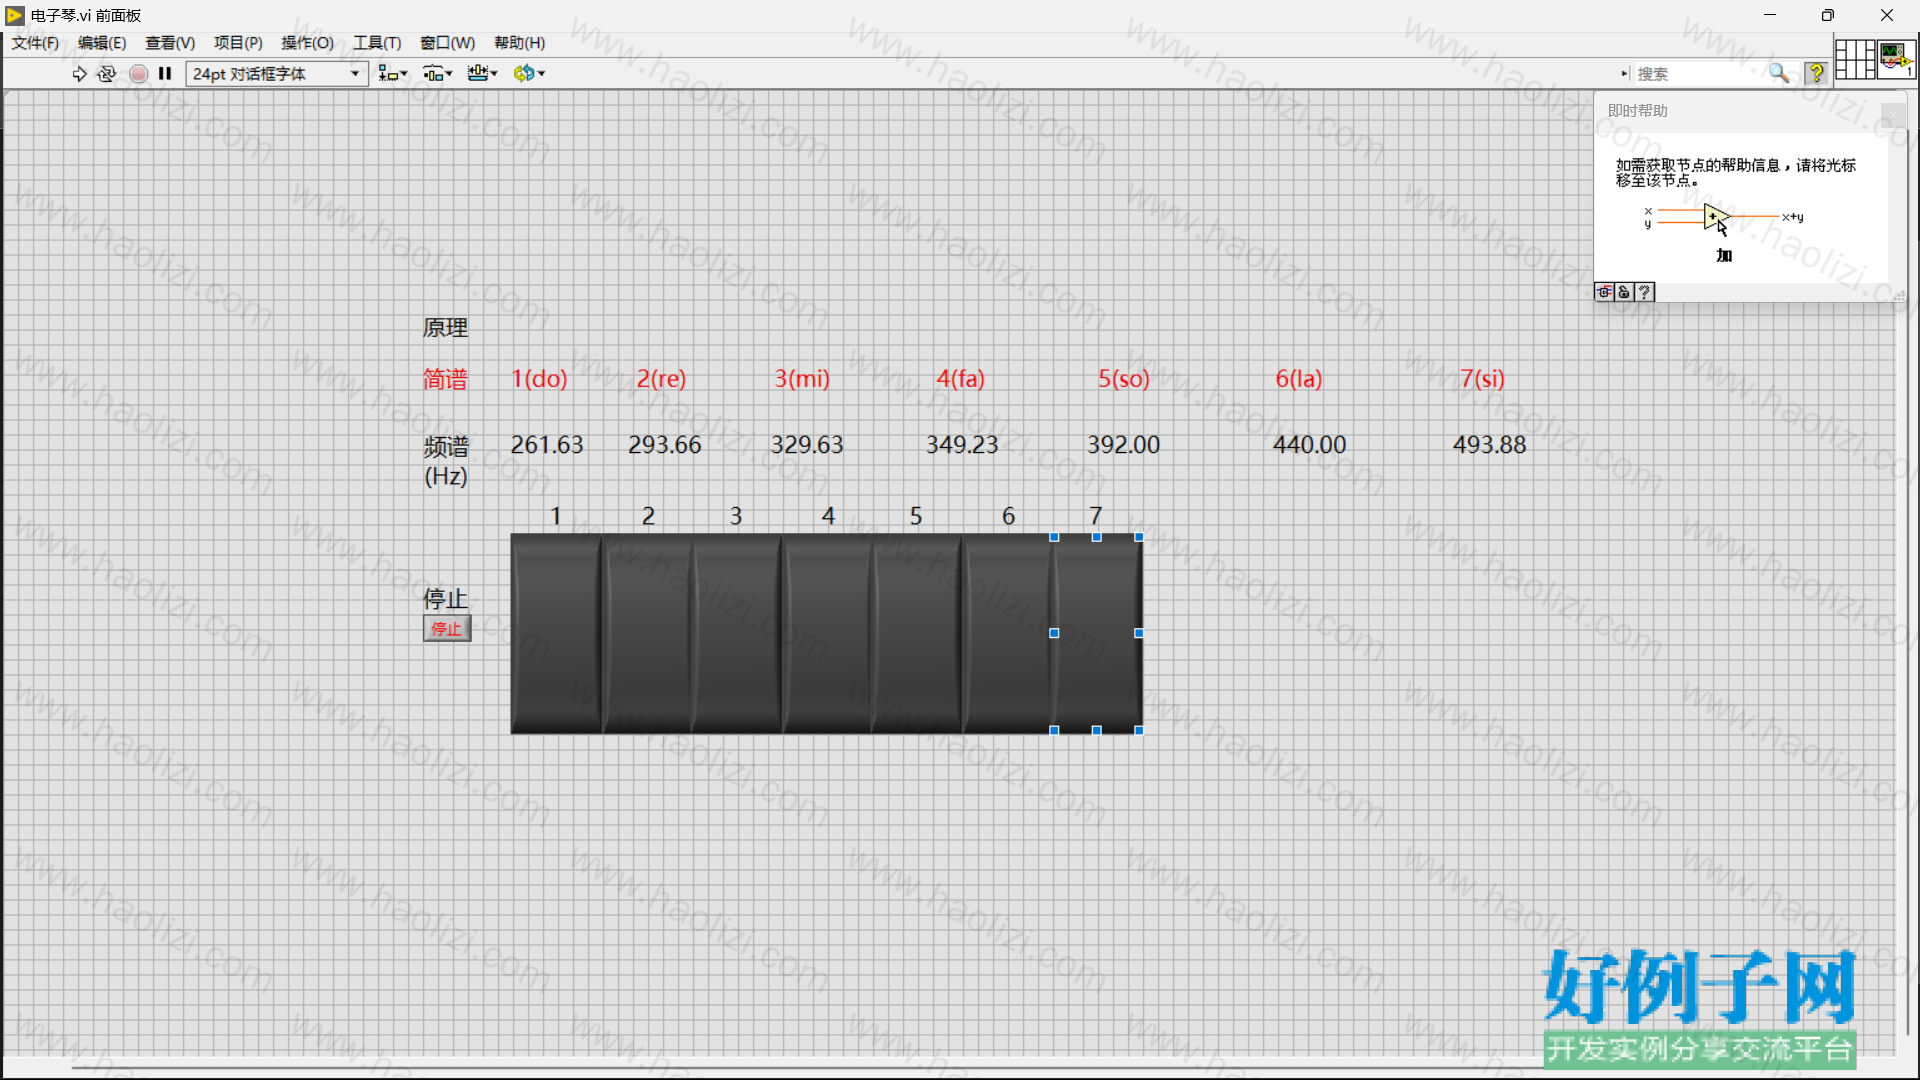The width and height of the screenshot is (1920, 1080).
Task: Open the 查看(V) menu
Action: (170, 43)
